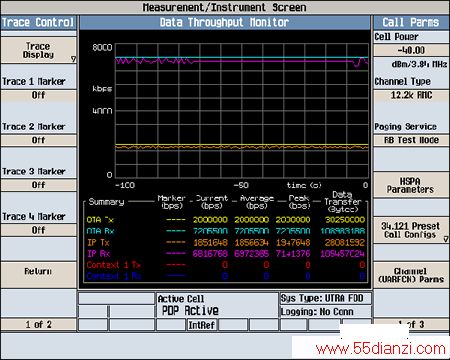Toggle Trace 3 Marker Off value
Viewport: 450px width, 360px height.
(39, 185)
